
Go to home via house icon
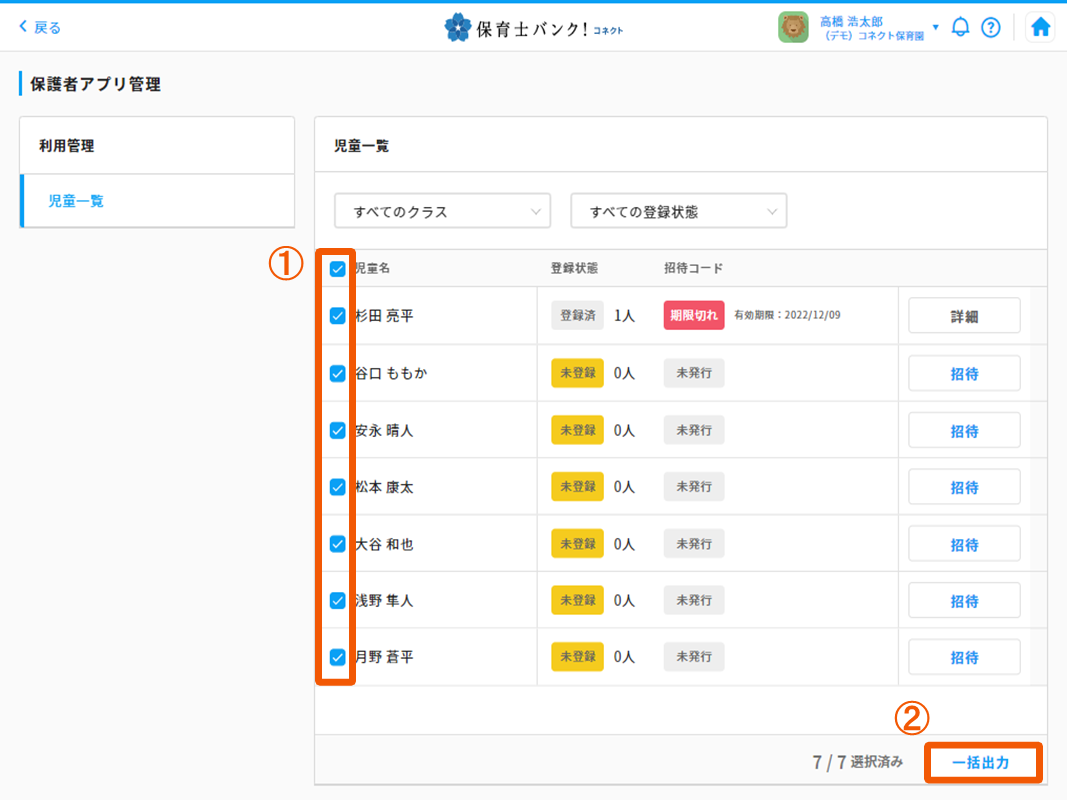tap(1040, 27)
